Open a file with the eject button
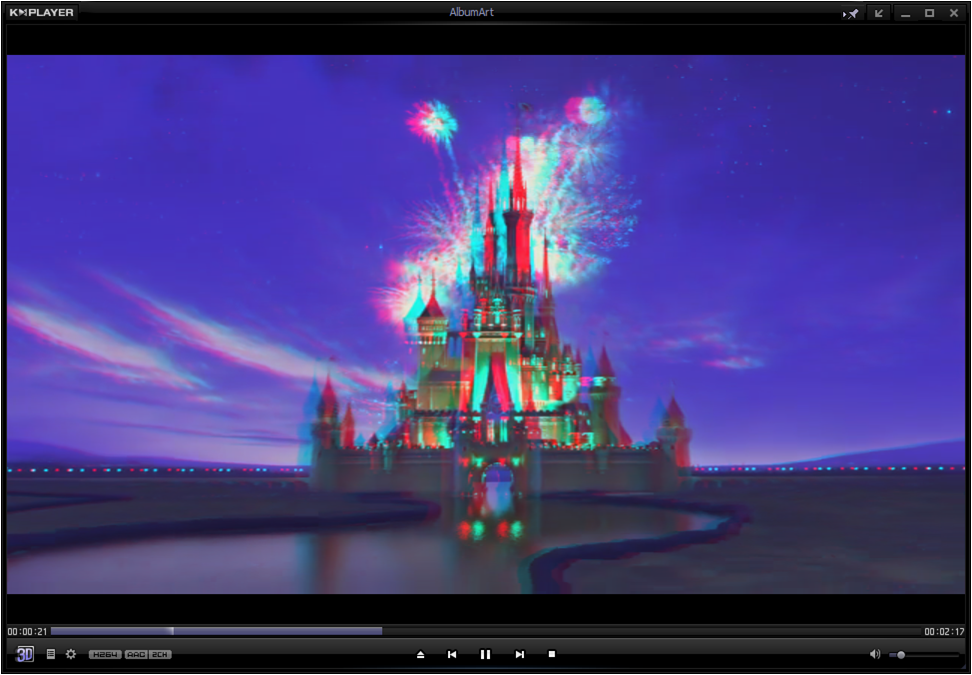This screenshot has width=972, height=675. (421, 655)
